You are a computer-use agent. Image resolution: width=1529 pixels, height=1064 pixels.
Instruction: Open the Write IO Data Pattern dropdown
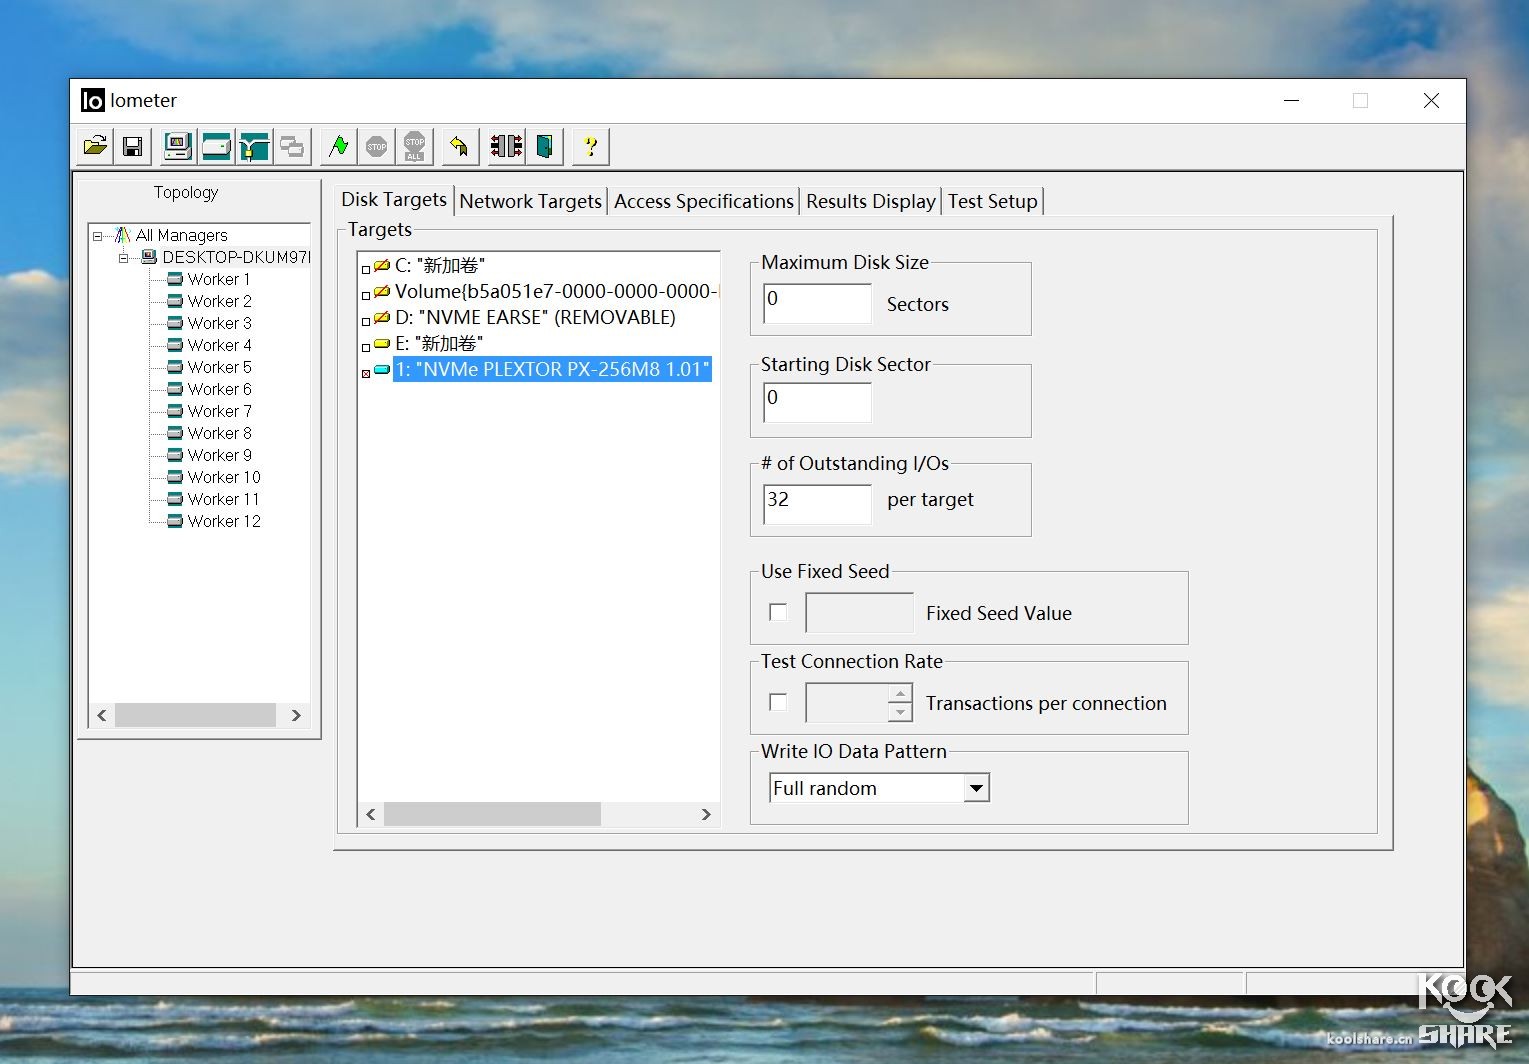point(976,788)
